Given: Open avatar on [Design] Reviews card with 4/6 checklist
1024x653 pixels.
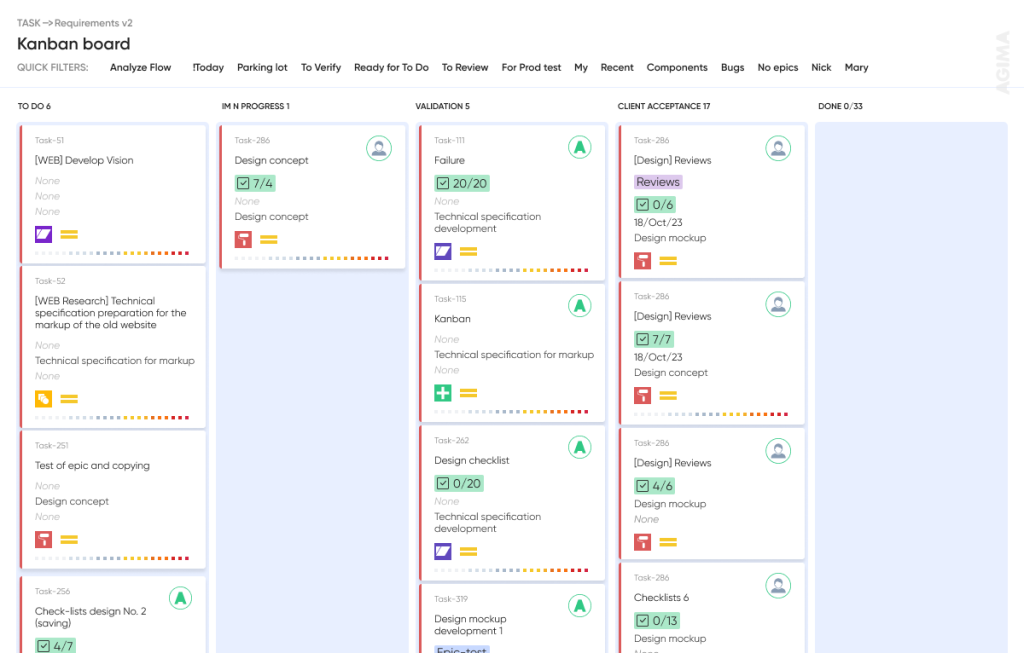Looking at the screenshot, I should [x=778, y=451].
